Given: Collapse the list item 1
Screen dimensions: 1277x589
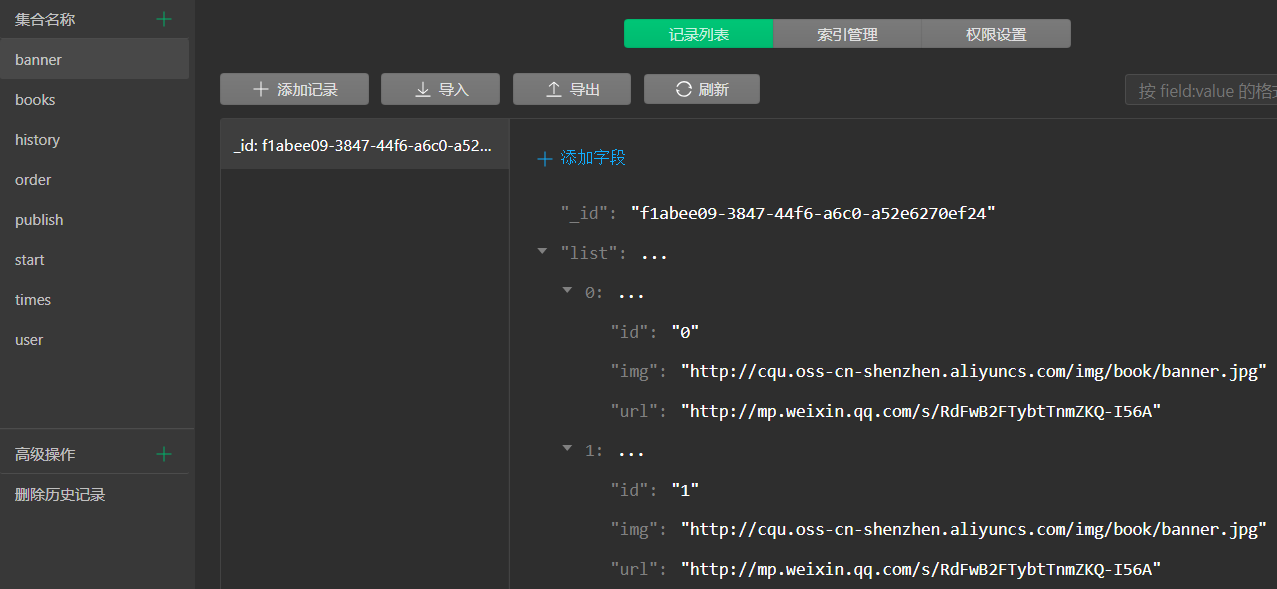Looking at the screenshot, I should [567, 449].
